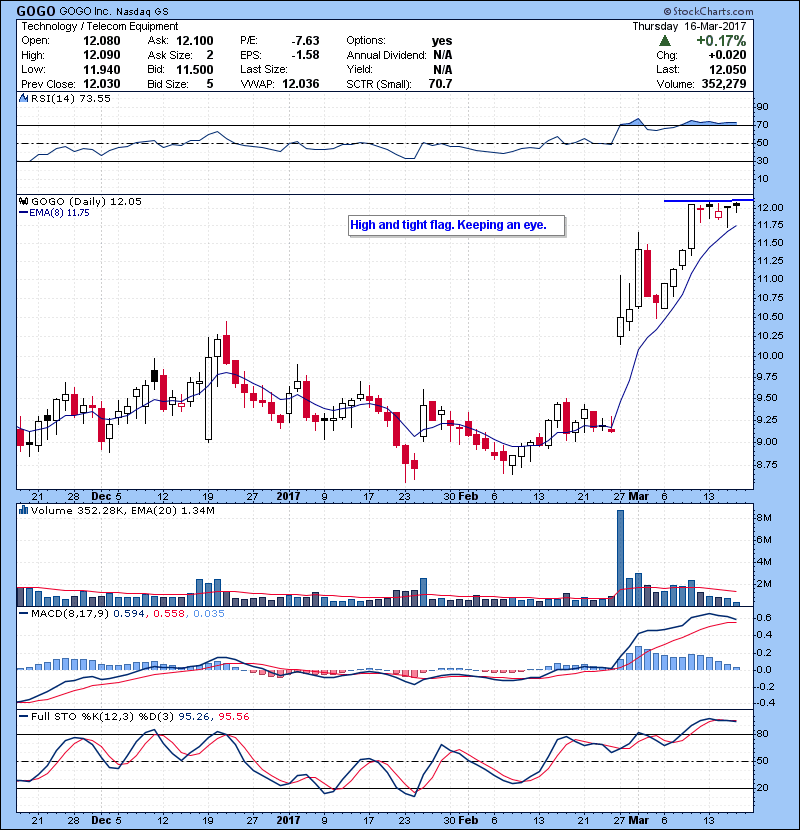Click the Options value 'yes'
The height and width of the screenshot is (830, 800).
click(442, 41)
